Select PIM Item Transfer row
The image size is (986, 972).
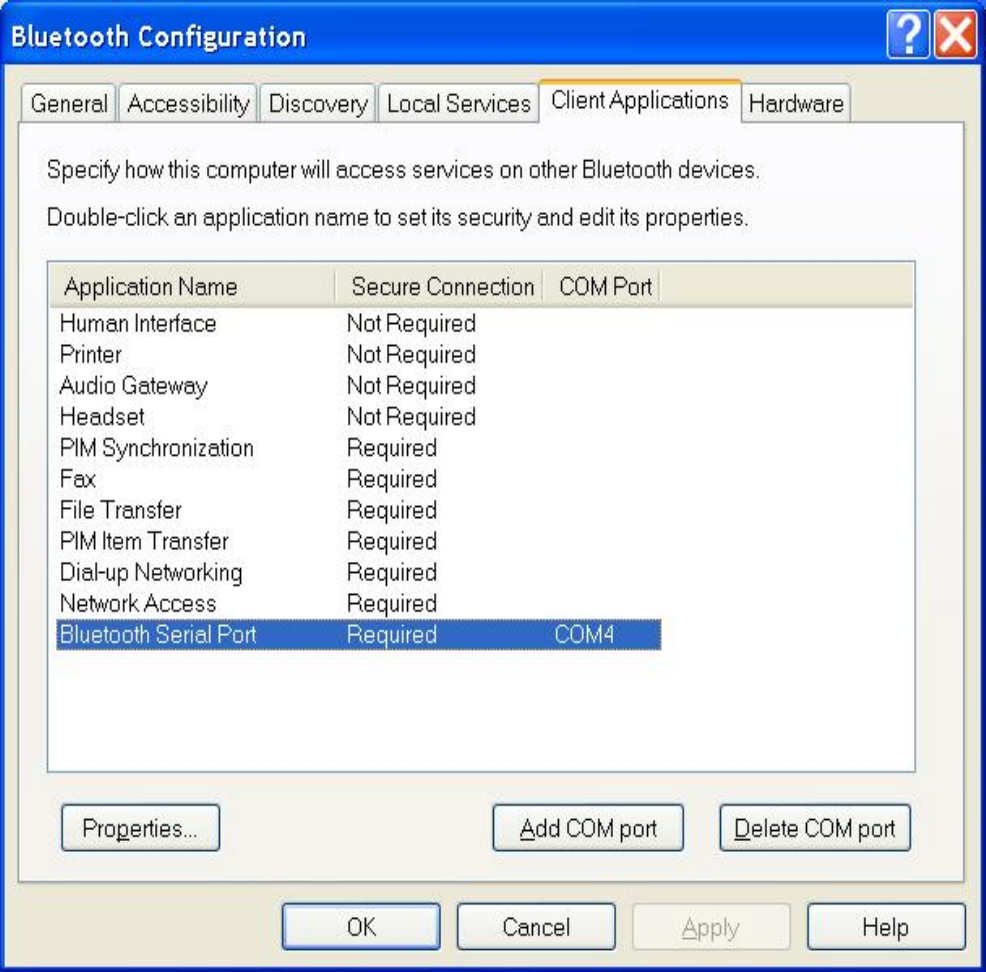(358, 541)
